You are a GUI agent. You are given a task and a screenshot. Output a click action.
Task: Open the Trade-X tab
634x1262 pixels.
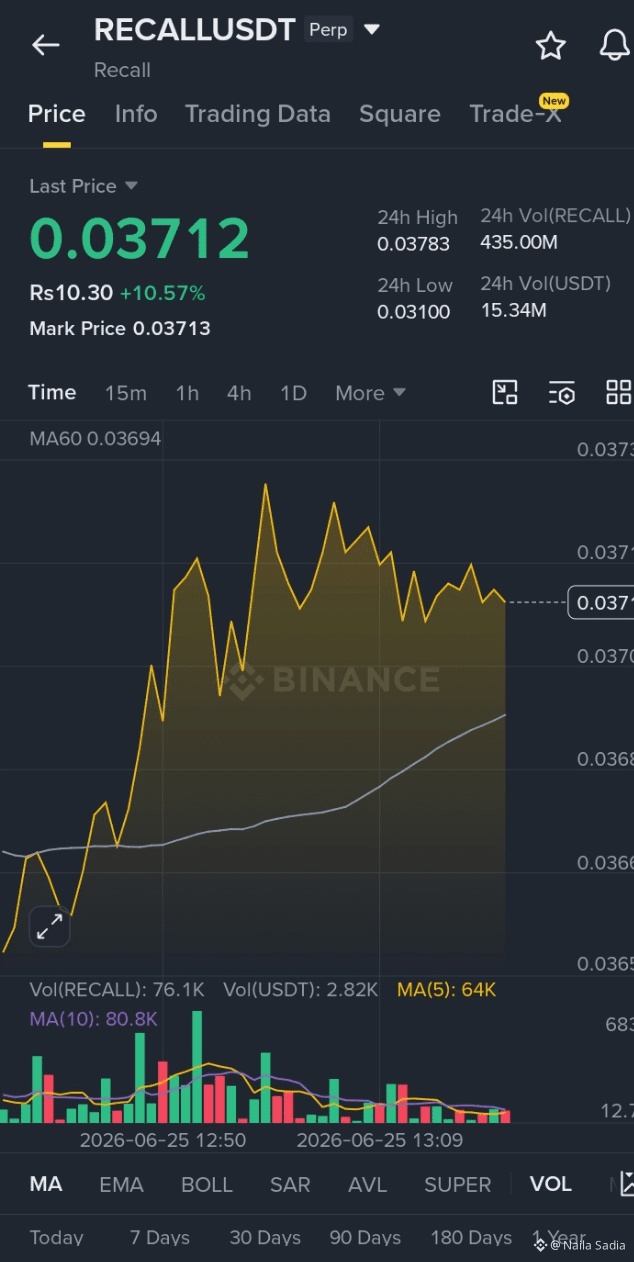[x=516, y=114]
